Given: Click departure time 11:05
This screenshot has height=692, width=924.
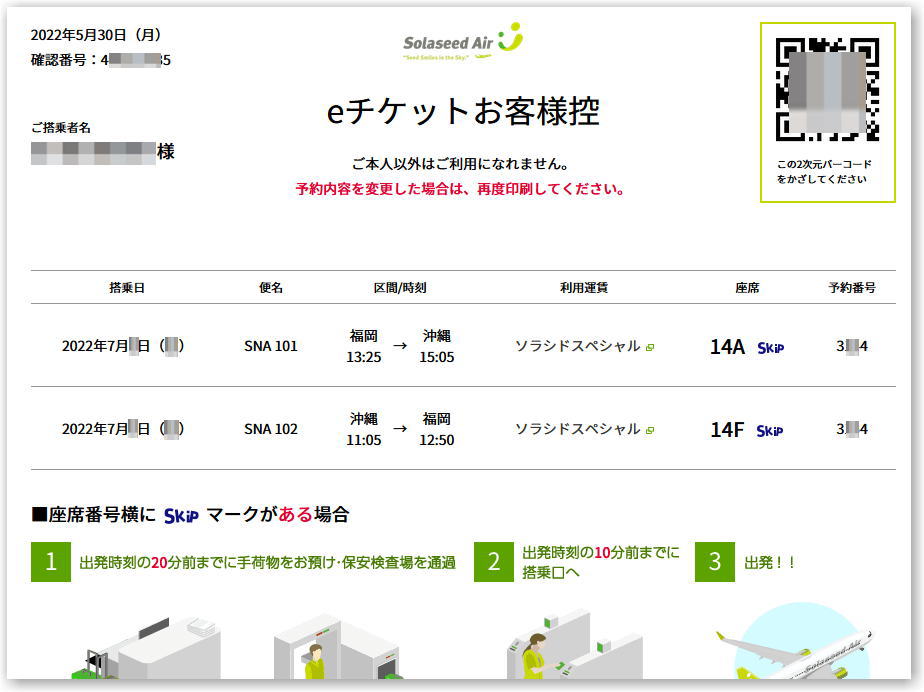Looking at the screenshot, I should pyautogui.click(x=364, y=440).
